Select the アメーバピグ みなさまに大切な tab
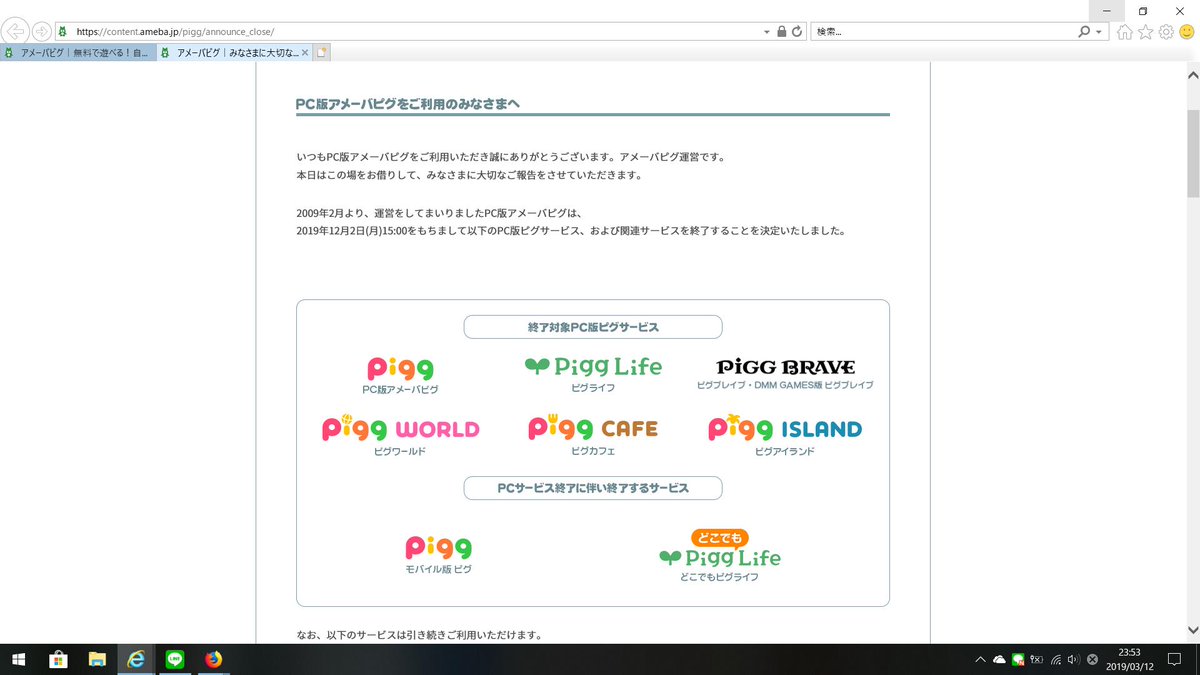The width and height of the screenshot is (1200, 675). point(235,52)
